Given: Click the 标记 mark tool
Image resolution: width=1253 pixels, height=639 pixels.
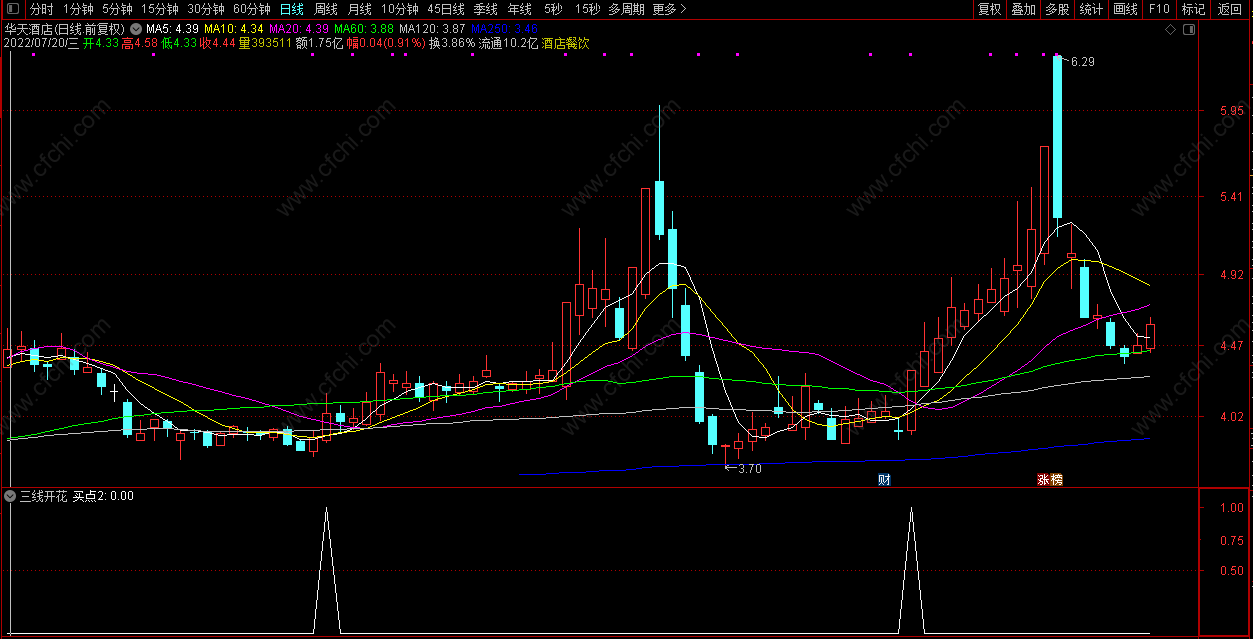Looking at the screenshot, I should tap(1193, 9).
